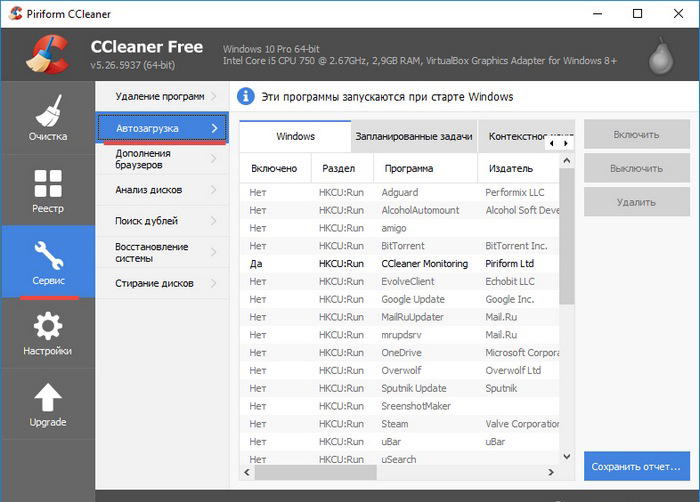Image resolution: width=700 pixels, height=502 pixels.
Task: Click the blue info icon
Action: 246,96
